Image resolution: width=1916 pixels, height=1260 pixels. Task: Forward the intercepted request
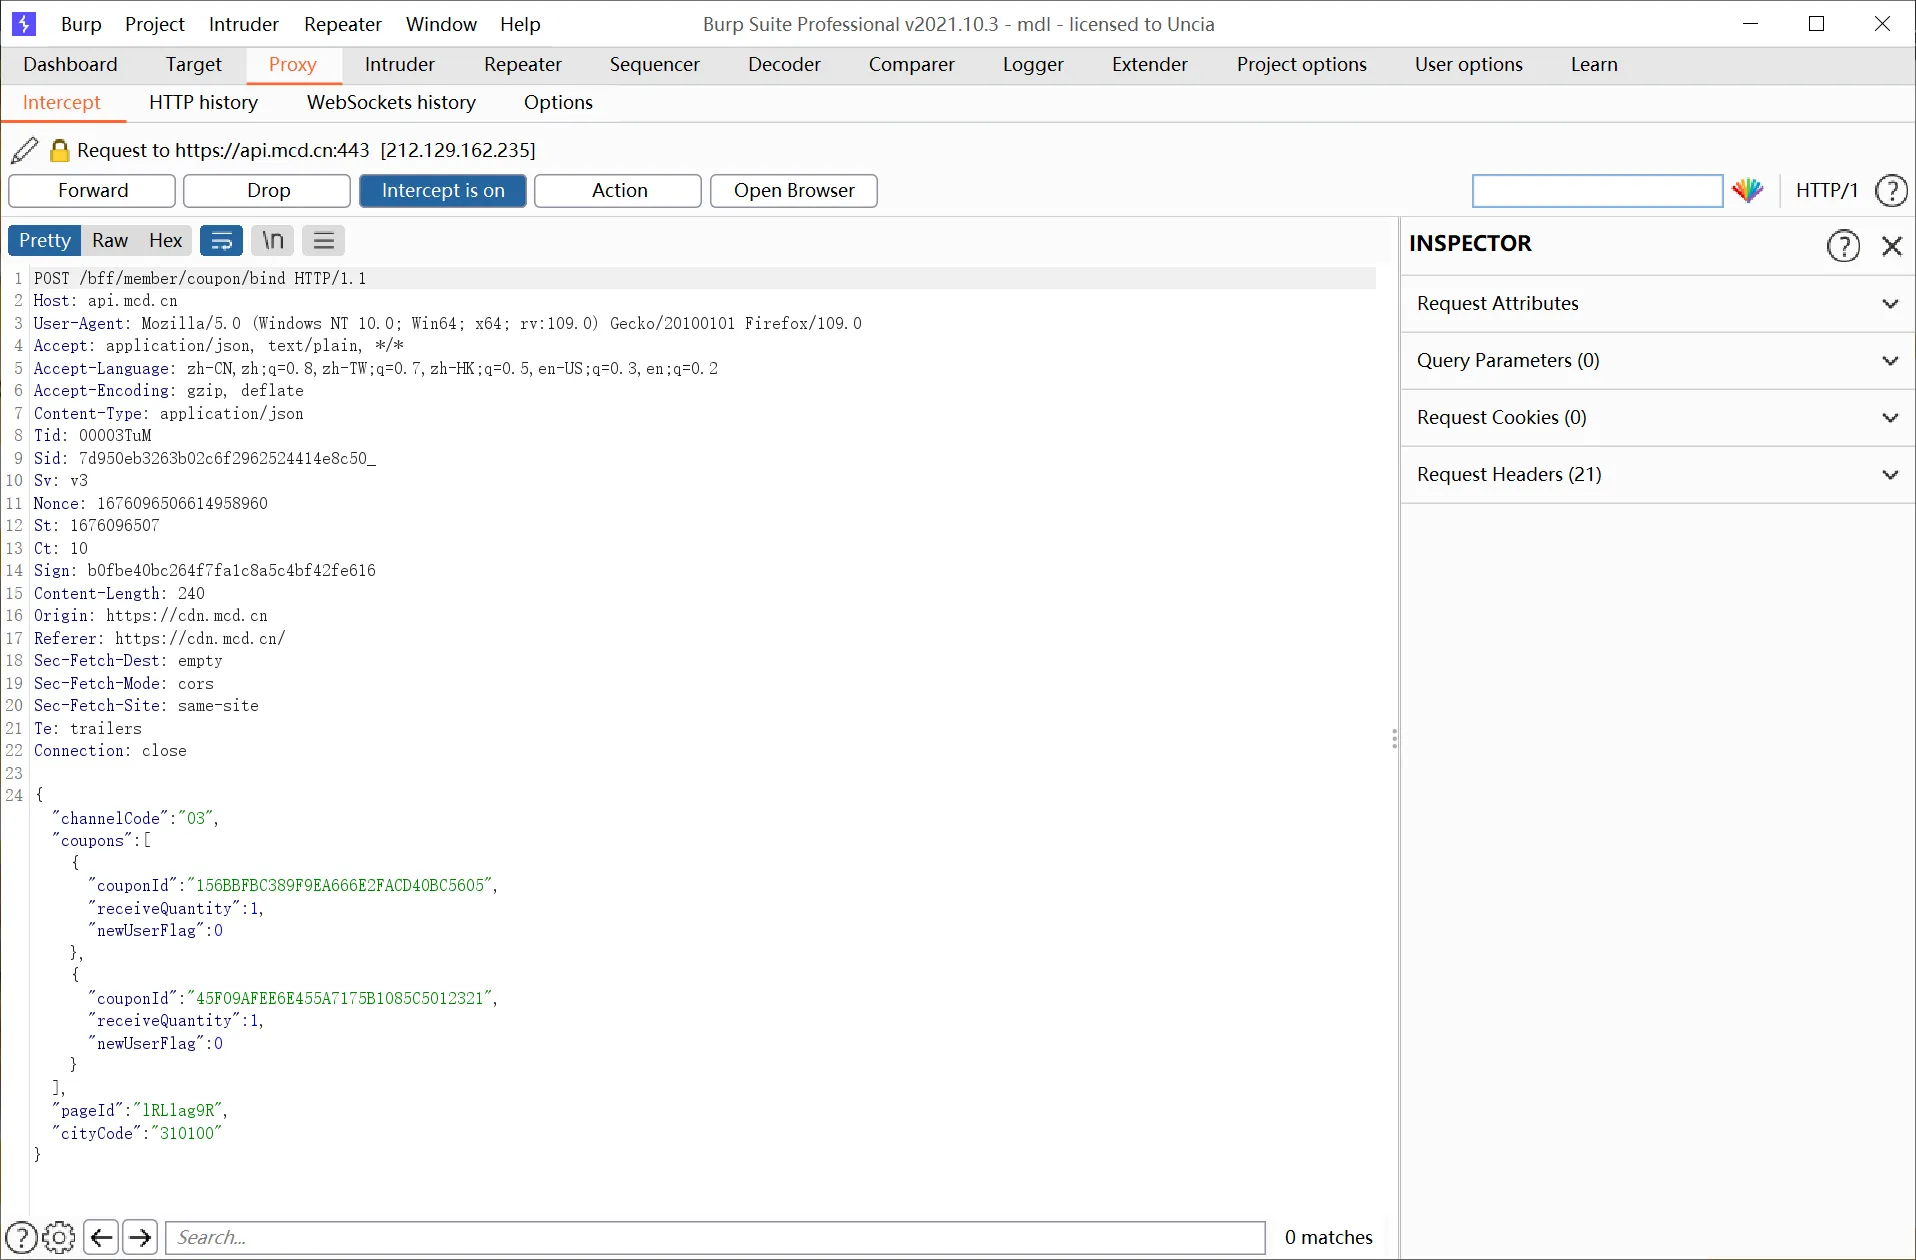tap(92, 191)
